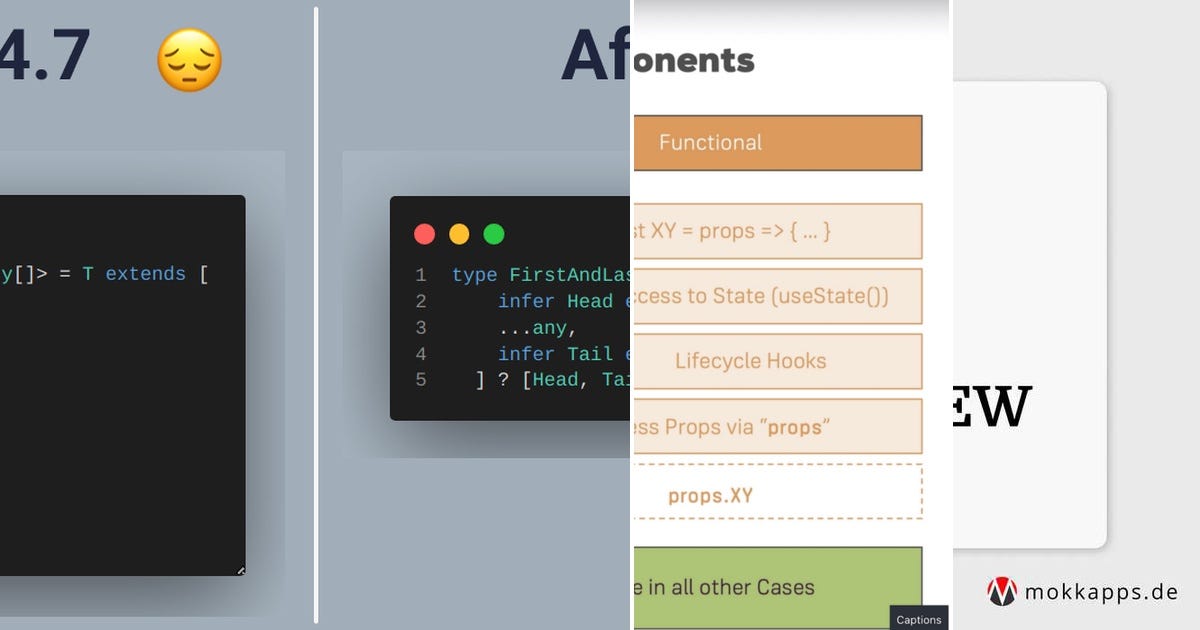
Task: Click code line "infer Tail"
Action: pyautogui.click(x=564, y=354)
